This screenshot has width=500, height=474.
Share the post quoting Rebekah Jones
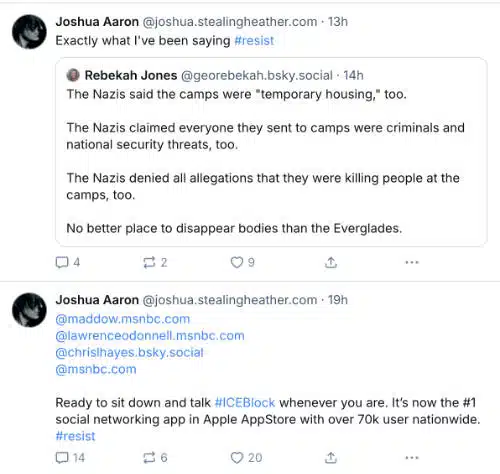tap(331, 262)
